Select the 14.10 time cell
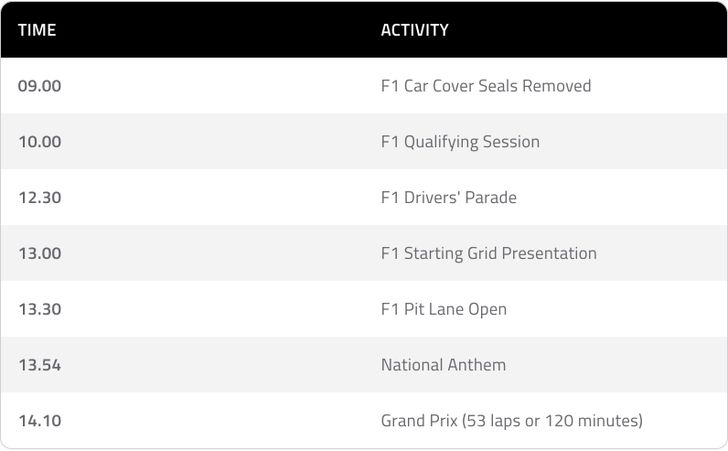Image resolution: width=728 pixels, height=451 pixels. [x=40, y=421]
